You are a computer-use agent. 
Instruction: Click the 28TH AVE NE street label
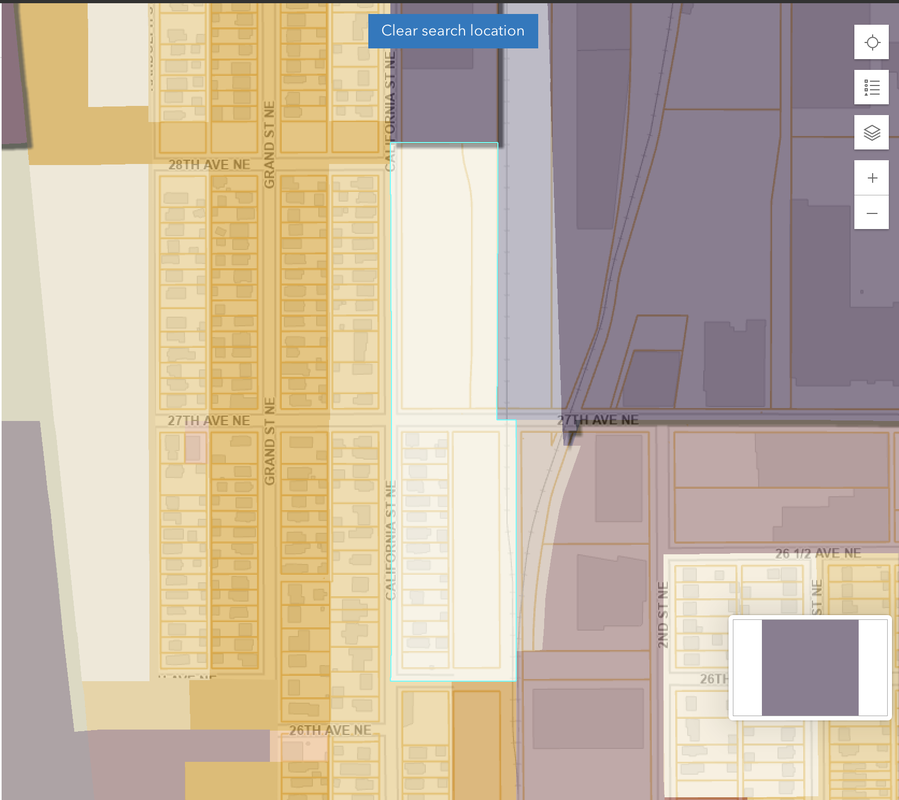point(208,164)
